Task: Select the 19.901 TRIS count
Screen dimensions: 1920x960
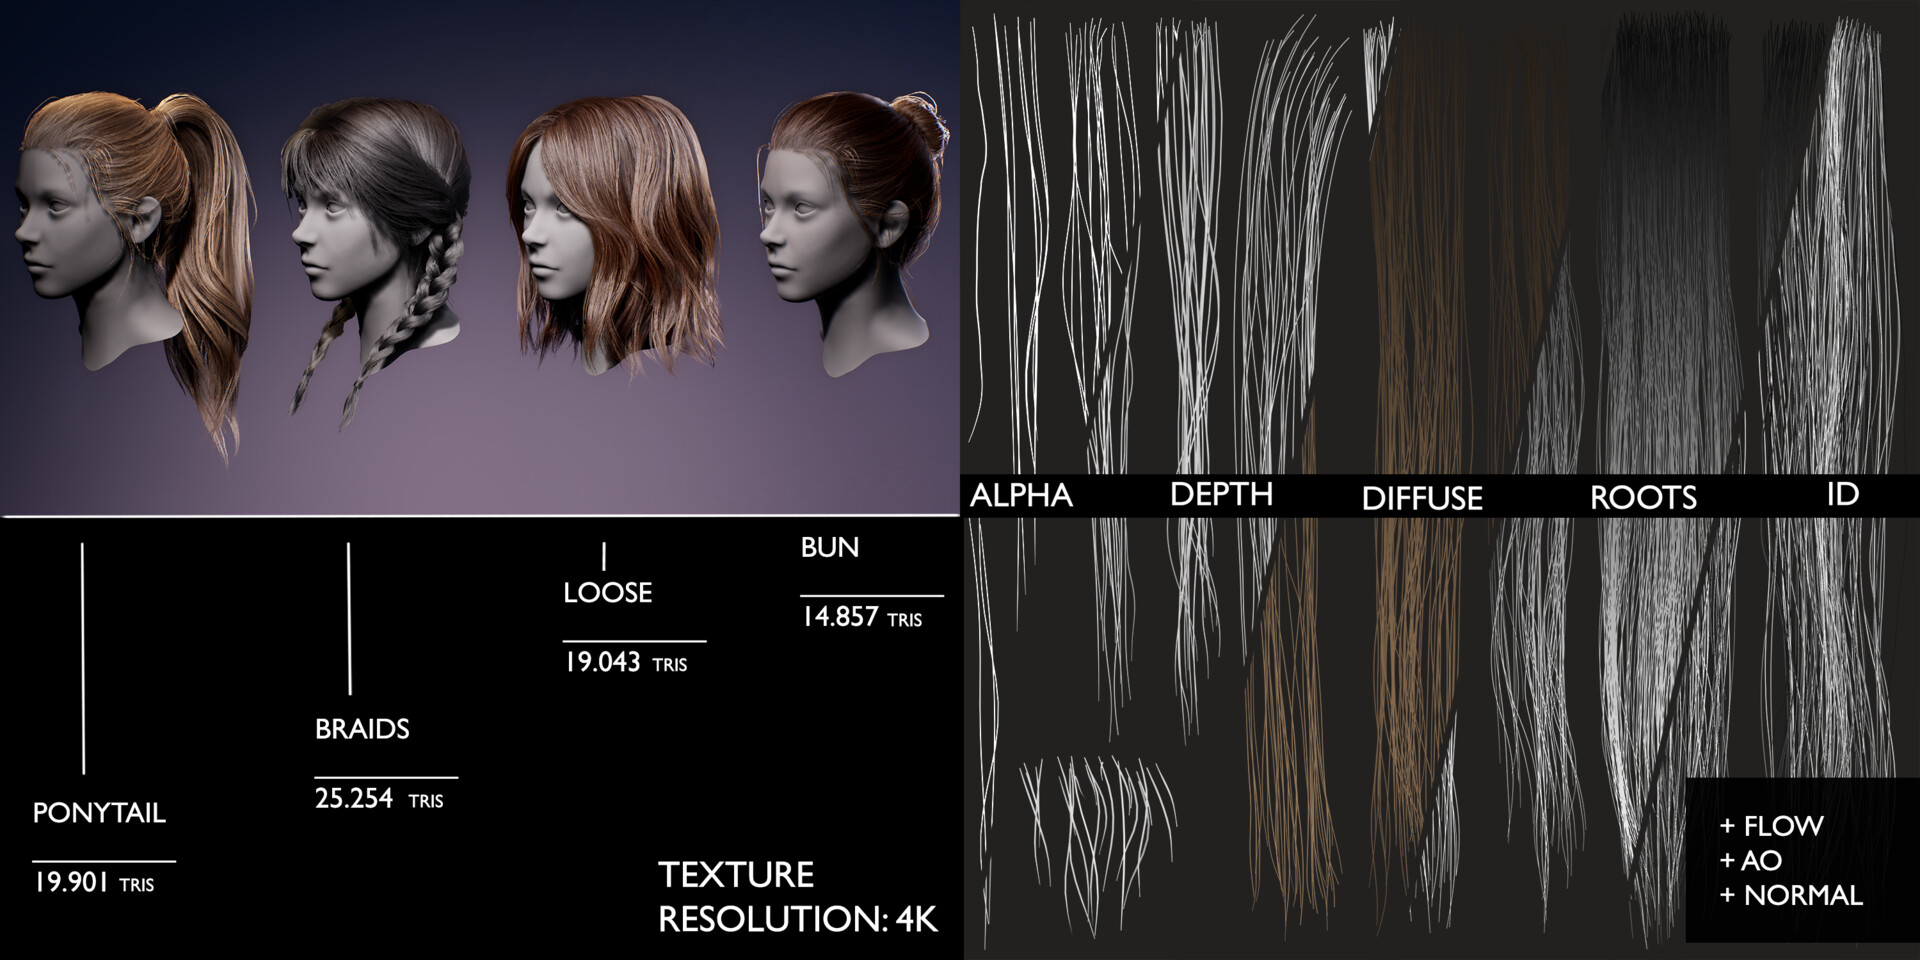Action: pos(94,883)
